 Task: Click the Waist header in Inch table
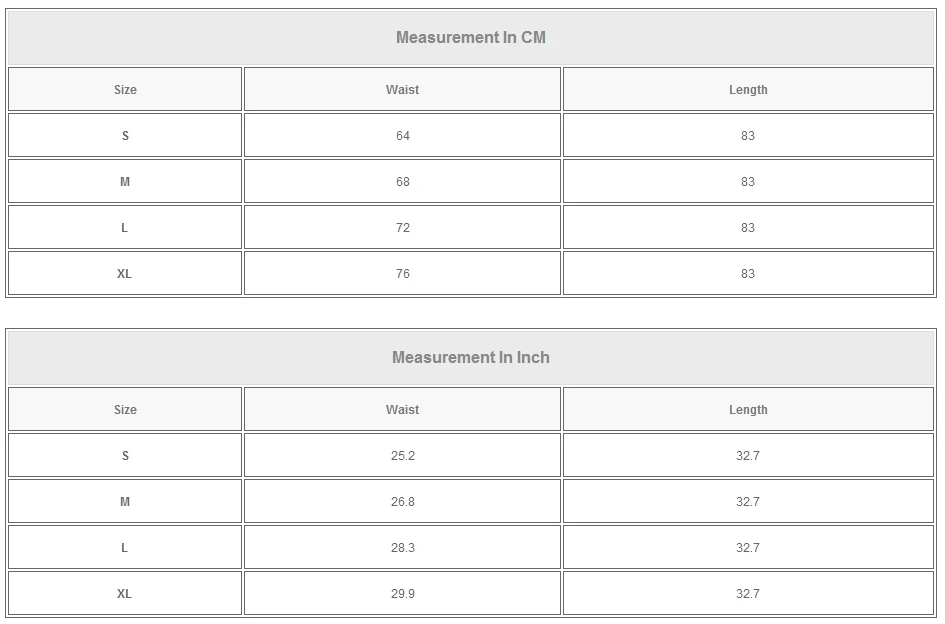coord(402,410)
